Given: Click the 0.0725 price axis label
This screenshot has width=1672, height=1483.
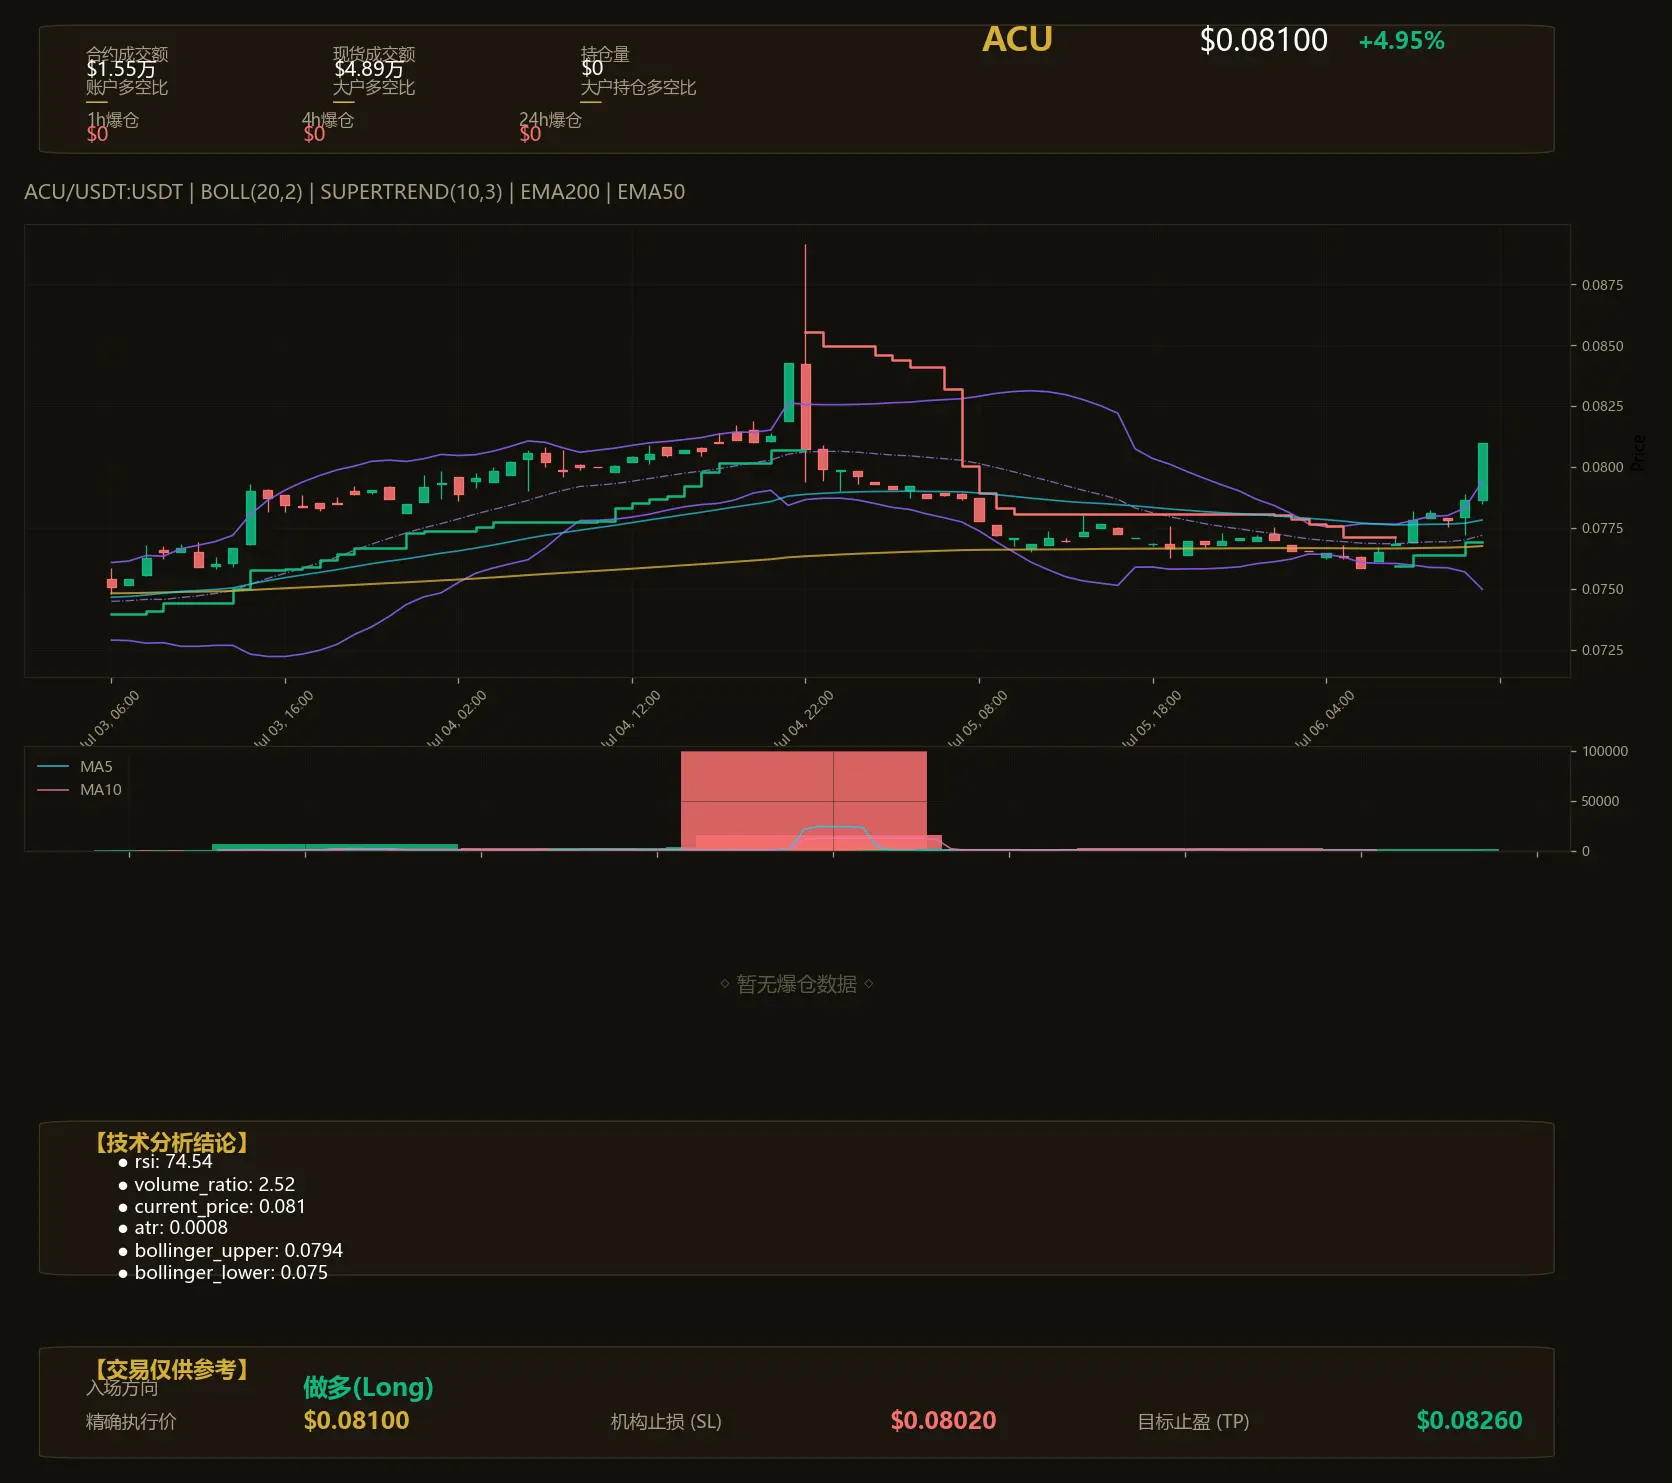Looking at the screenshot, I should [1602, 650].
